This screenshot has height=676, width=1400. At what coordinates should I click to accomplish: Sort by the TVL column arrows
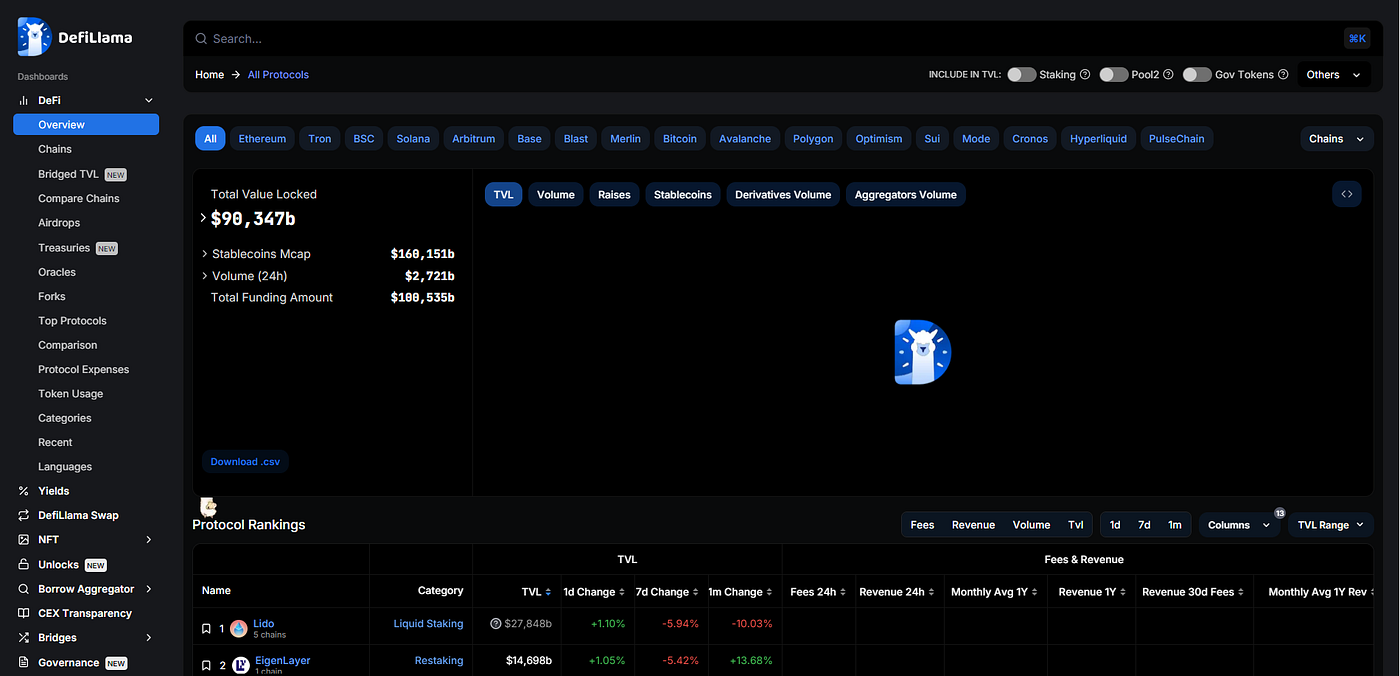[548, 593]
